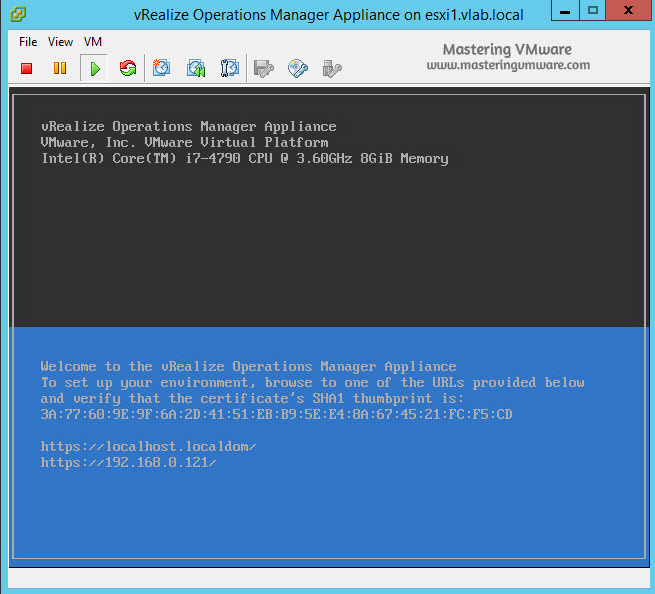Image resolution: width=655 pixels, height=594 pixels.
Task: Take a snapshot of the virtual machine
Action: [161, 68]
